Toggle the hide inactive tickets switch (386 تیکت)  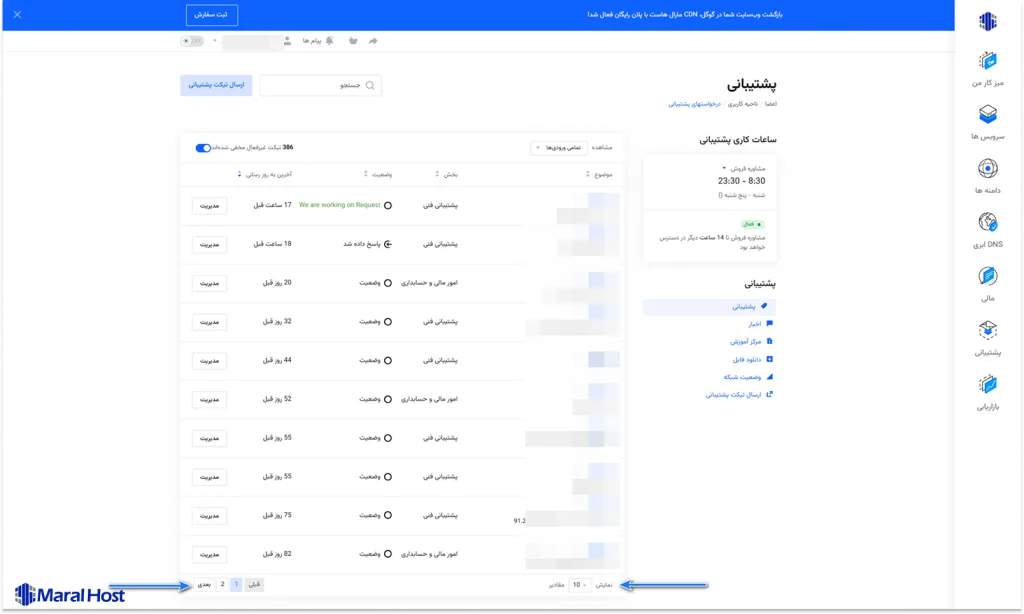203,148
